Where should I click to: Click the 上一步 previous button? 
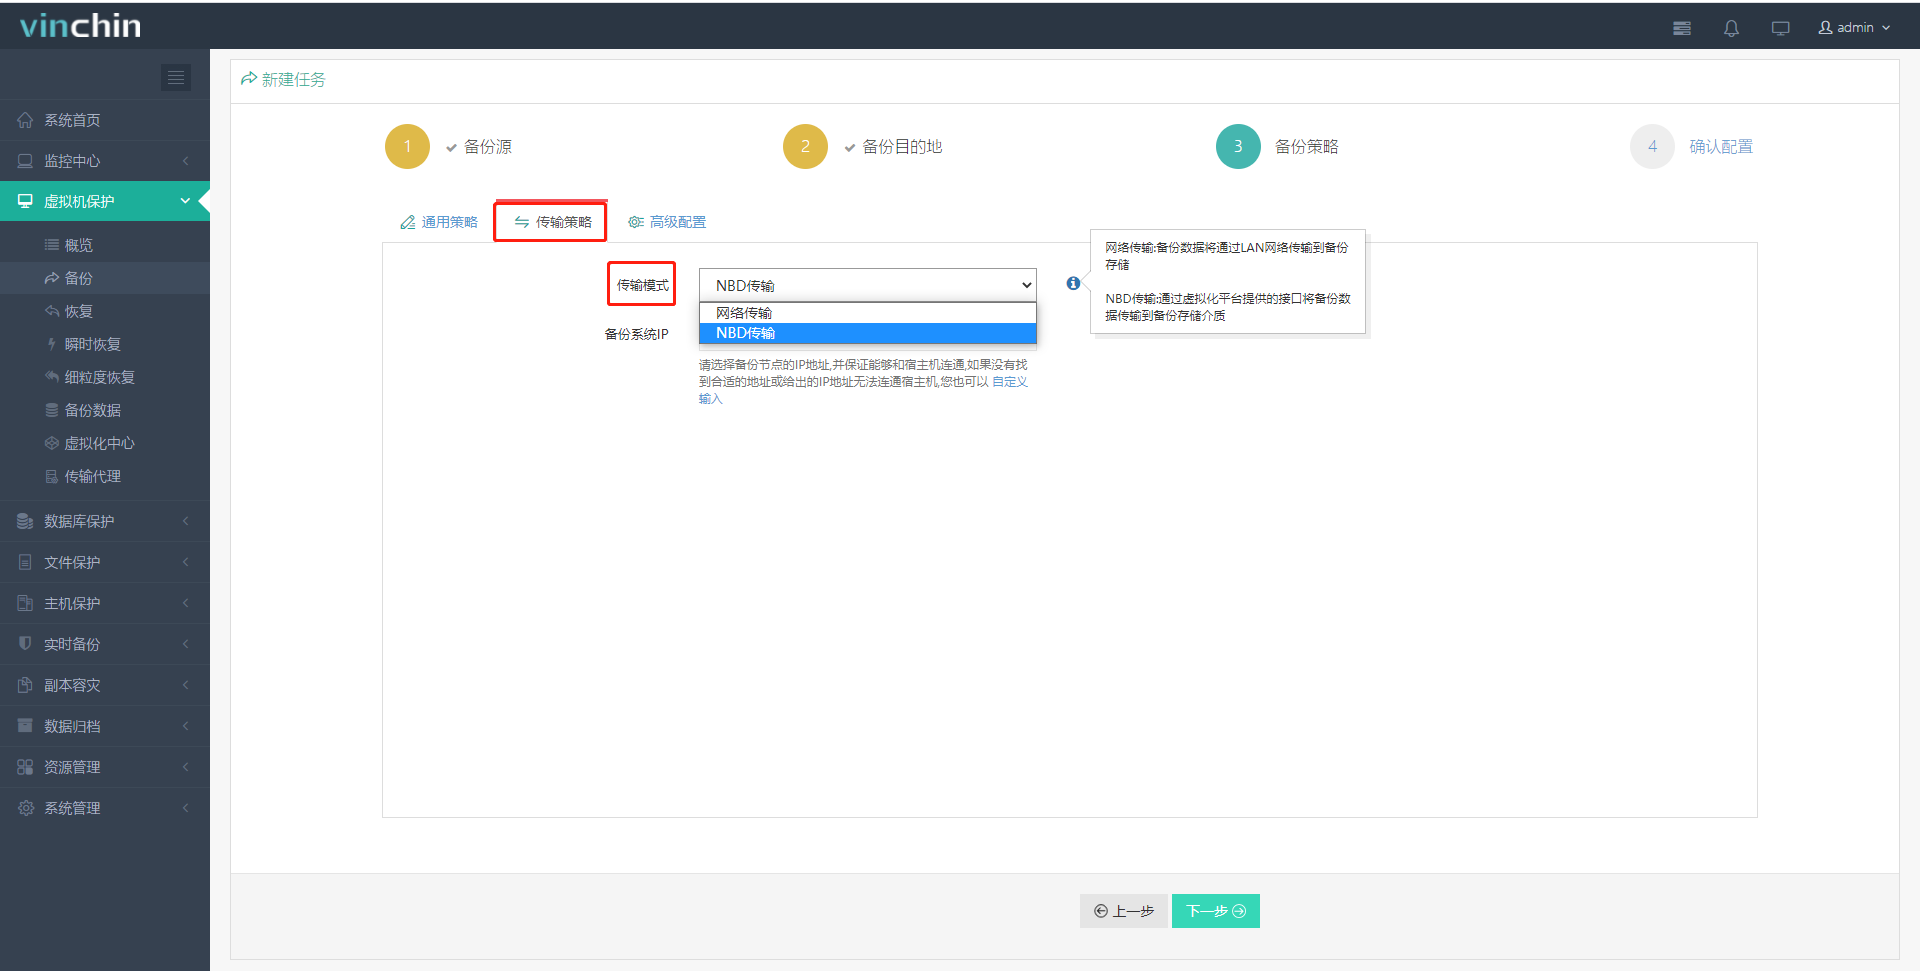tap(1123, 911)
